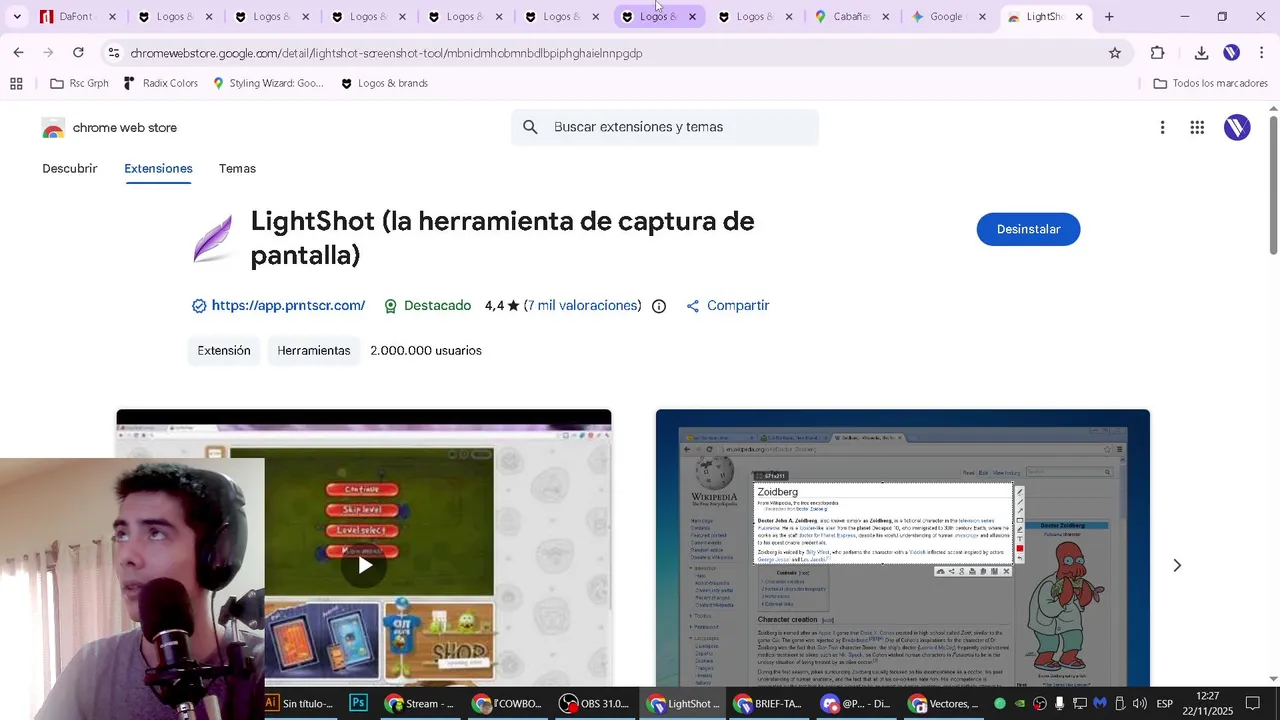This screenshot has width=1280, height=720.
Task: Open OBS 31.0 from the taskbar
Action: pyautogui.click(x=594, y=704)
